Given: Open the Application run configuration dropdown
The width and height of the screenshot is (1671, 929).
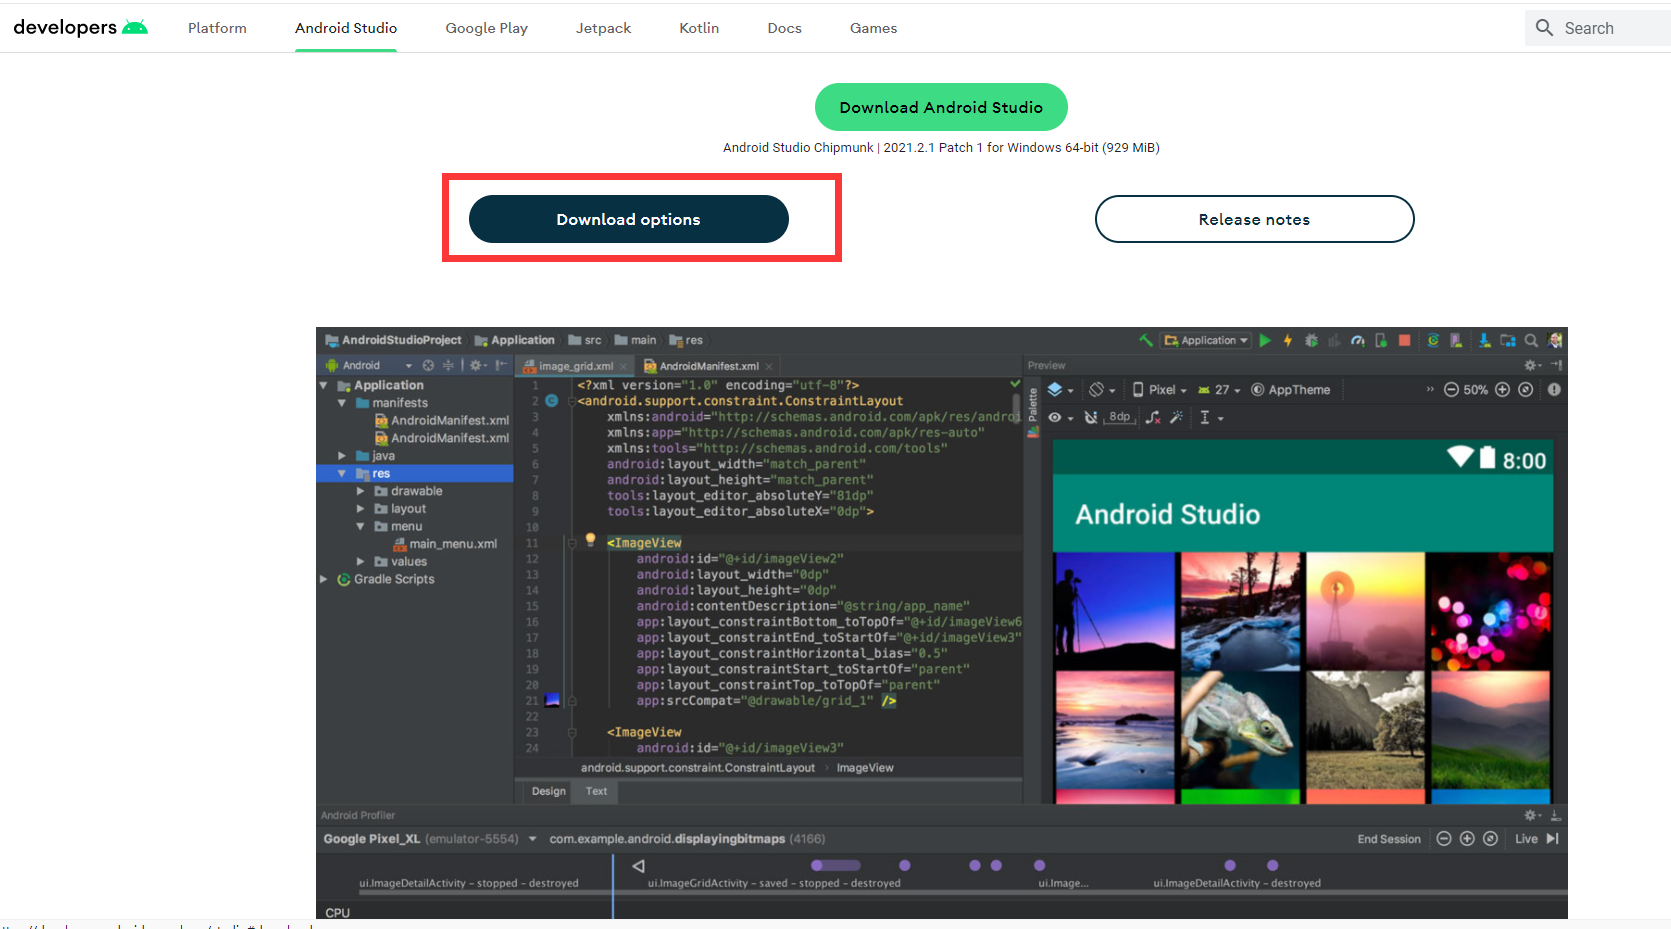Looking at the screenshot, I should pyautogui.click(x=1207, y=341).
